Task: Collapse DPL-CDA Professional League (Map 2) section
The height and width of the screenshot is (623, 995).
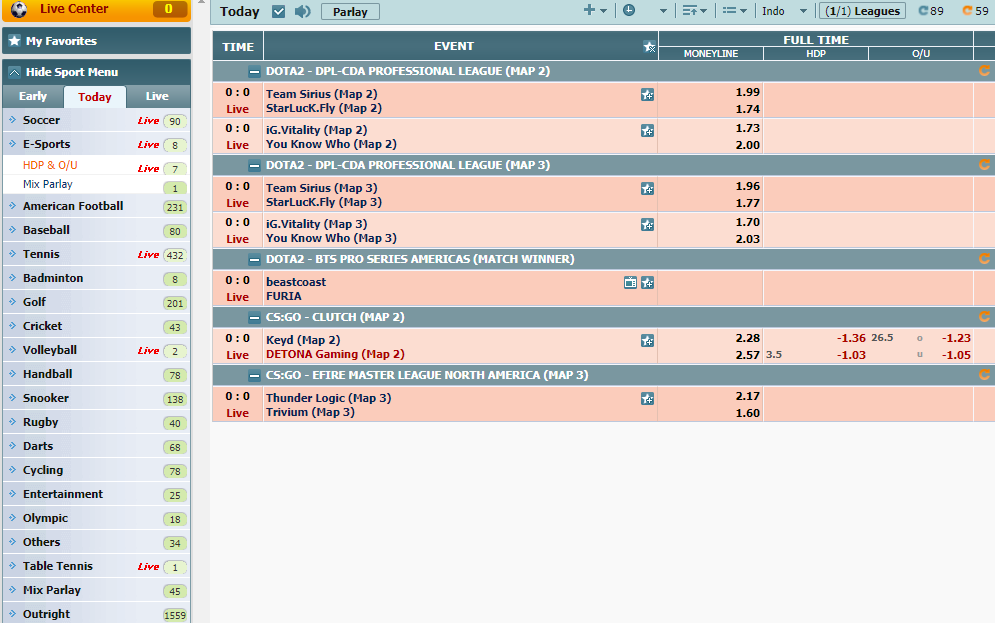Action: (x=254, y=72)
